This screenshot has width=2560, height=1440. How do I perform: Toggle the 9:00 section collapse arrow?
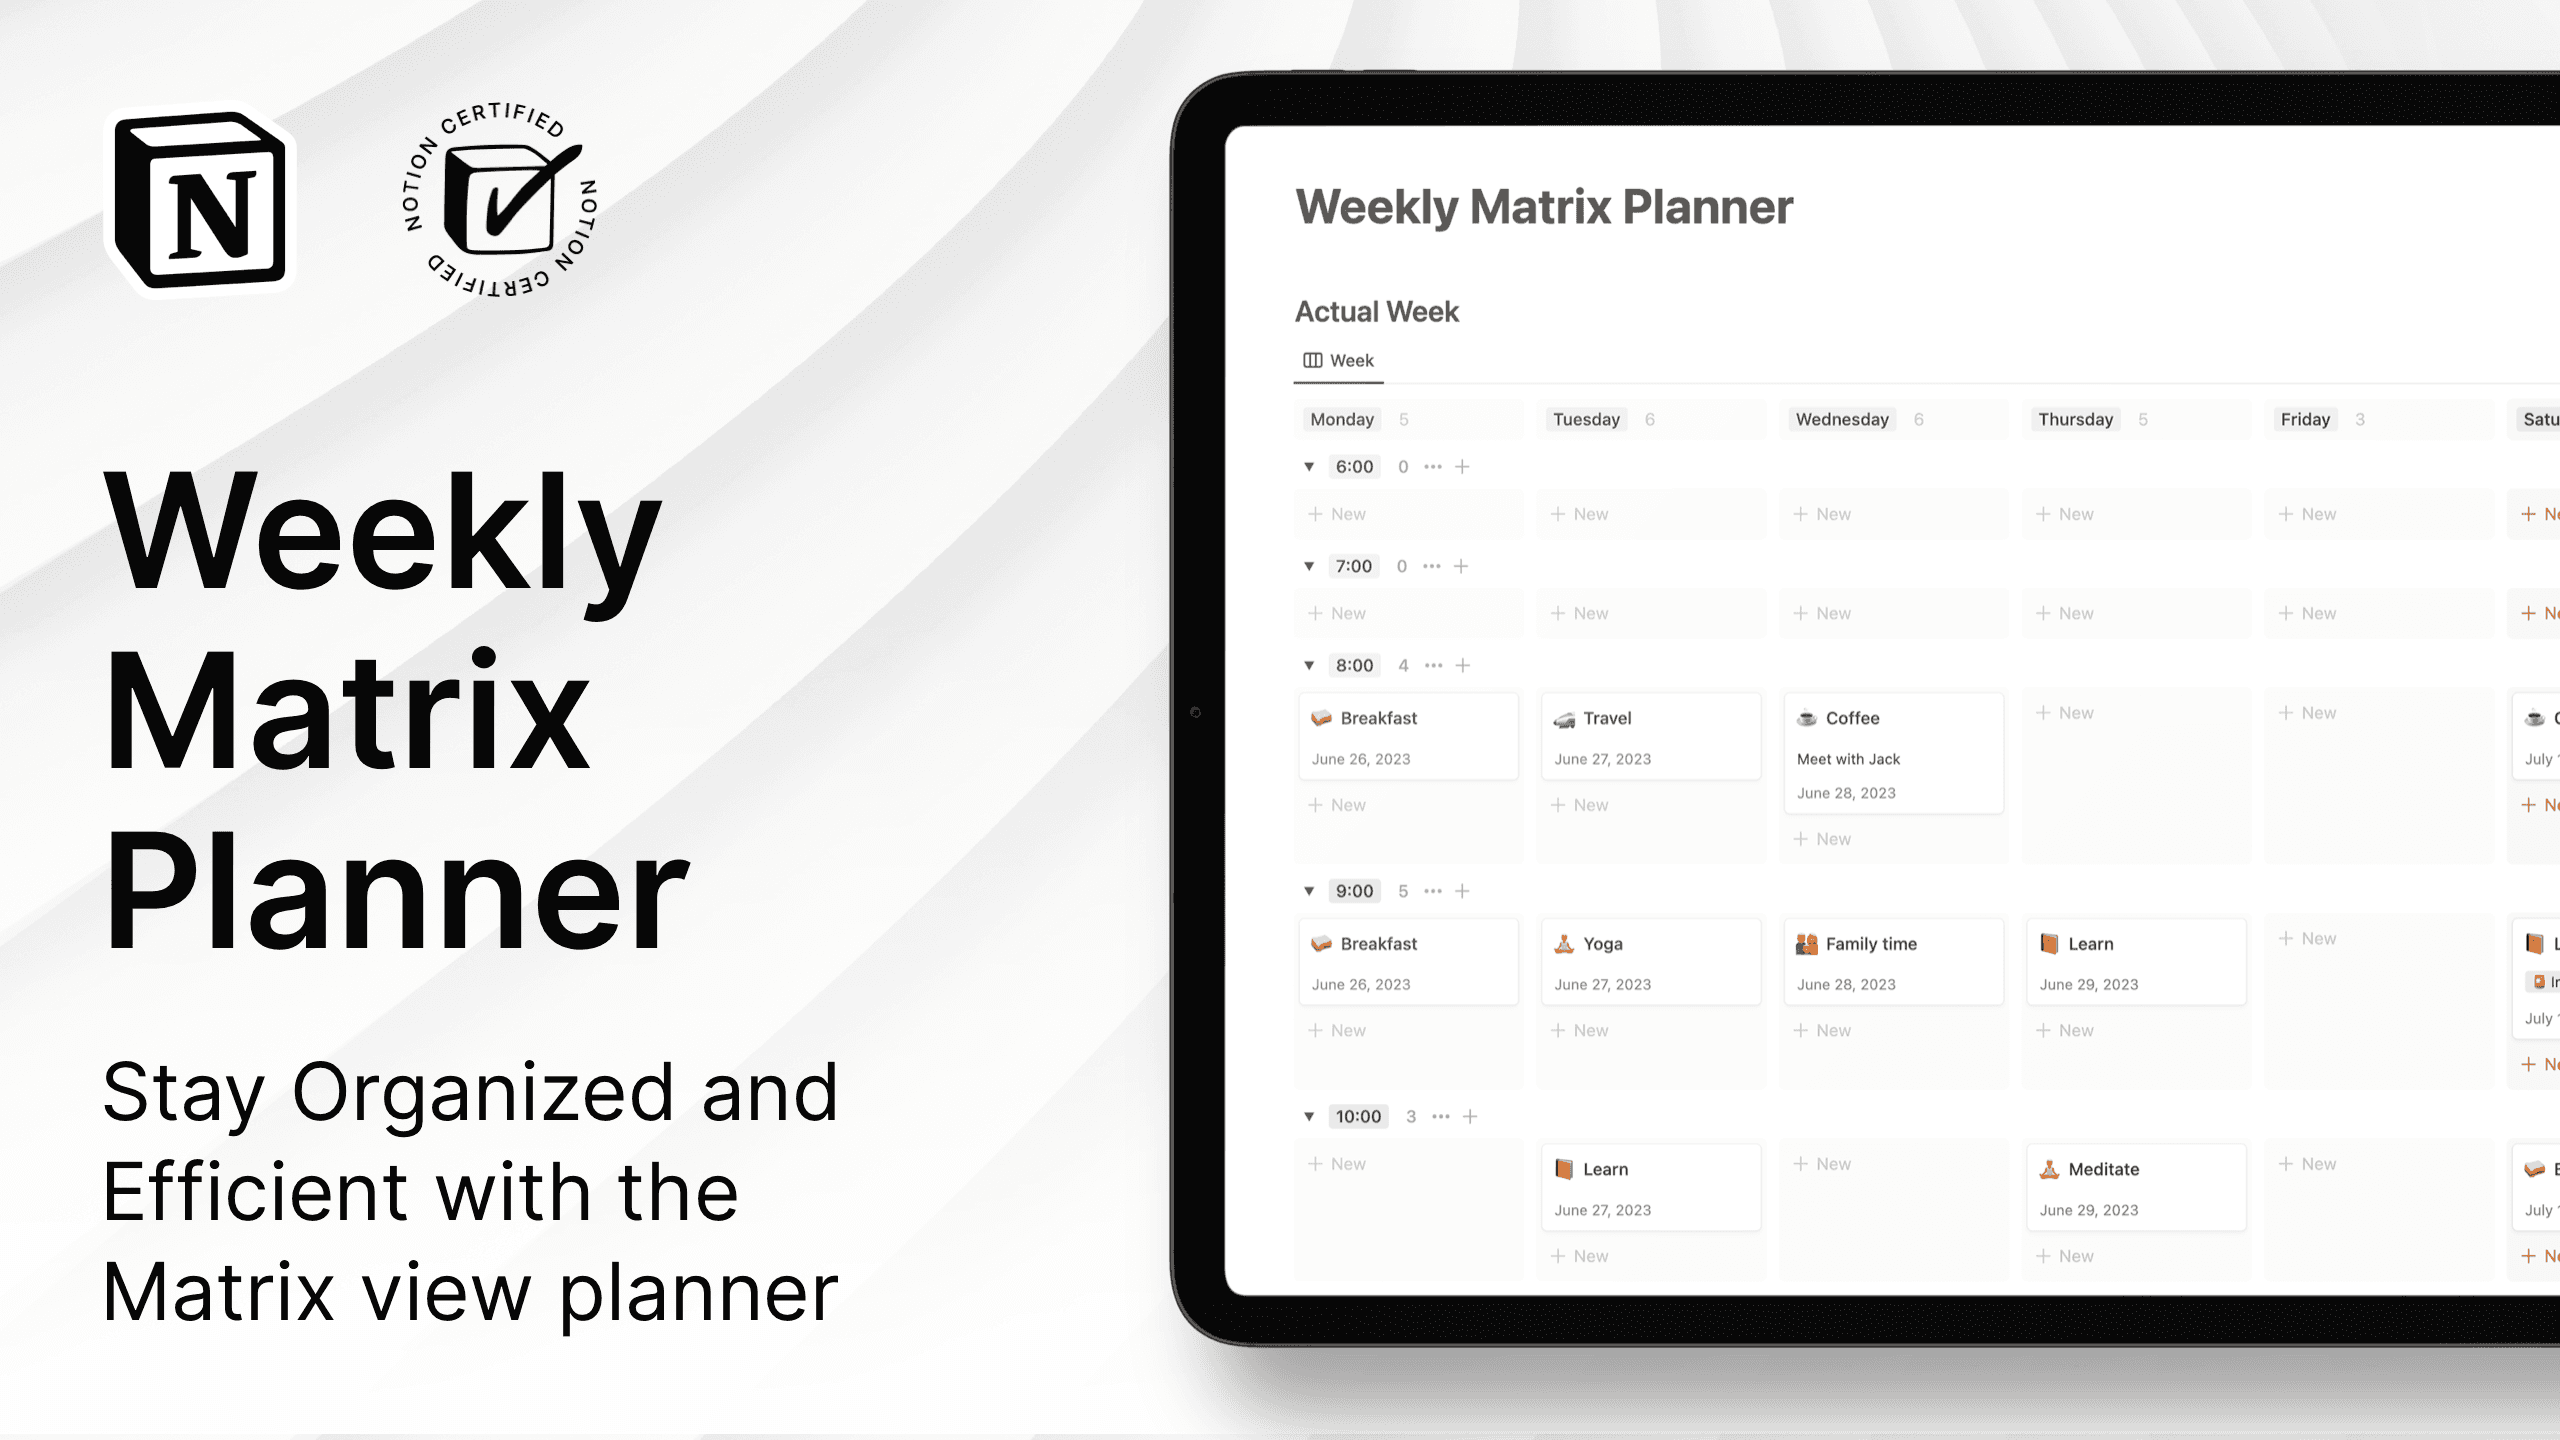[x=1310, y=890]
